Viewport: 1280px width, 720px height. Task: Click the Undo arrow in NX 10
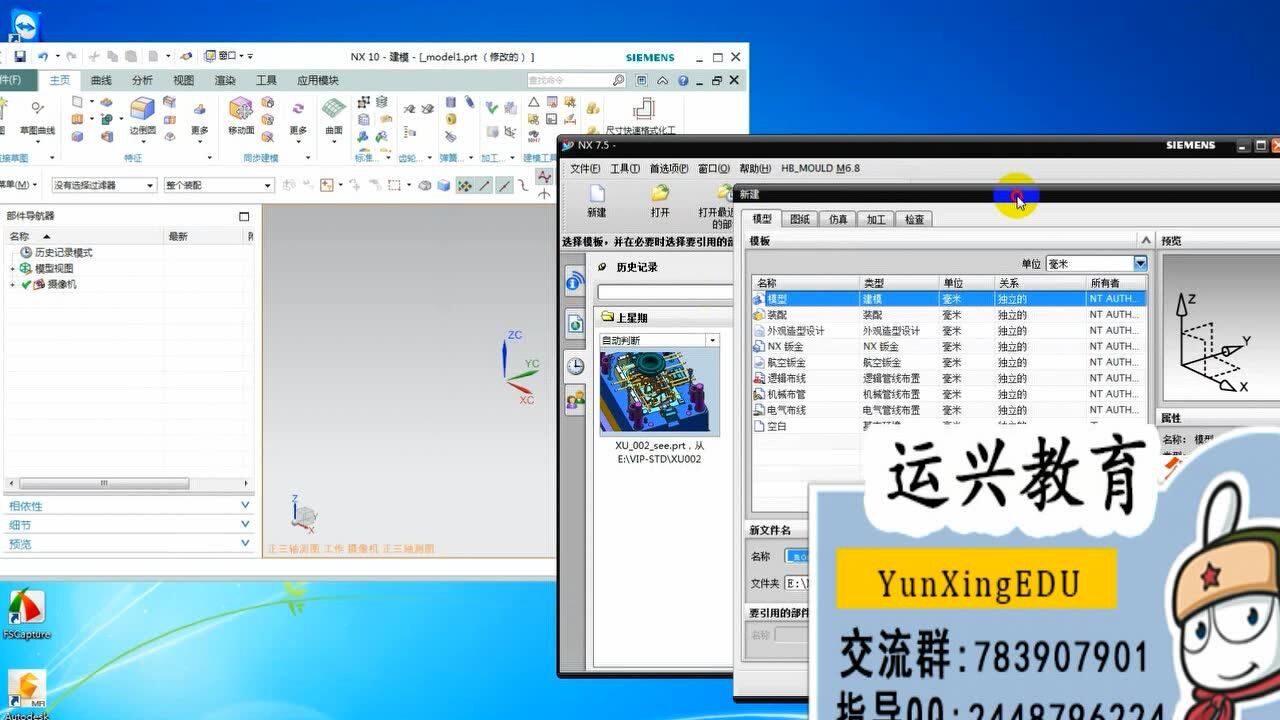coord(43,57)
